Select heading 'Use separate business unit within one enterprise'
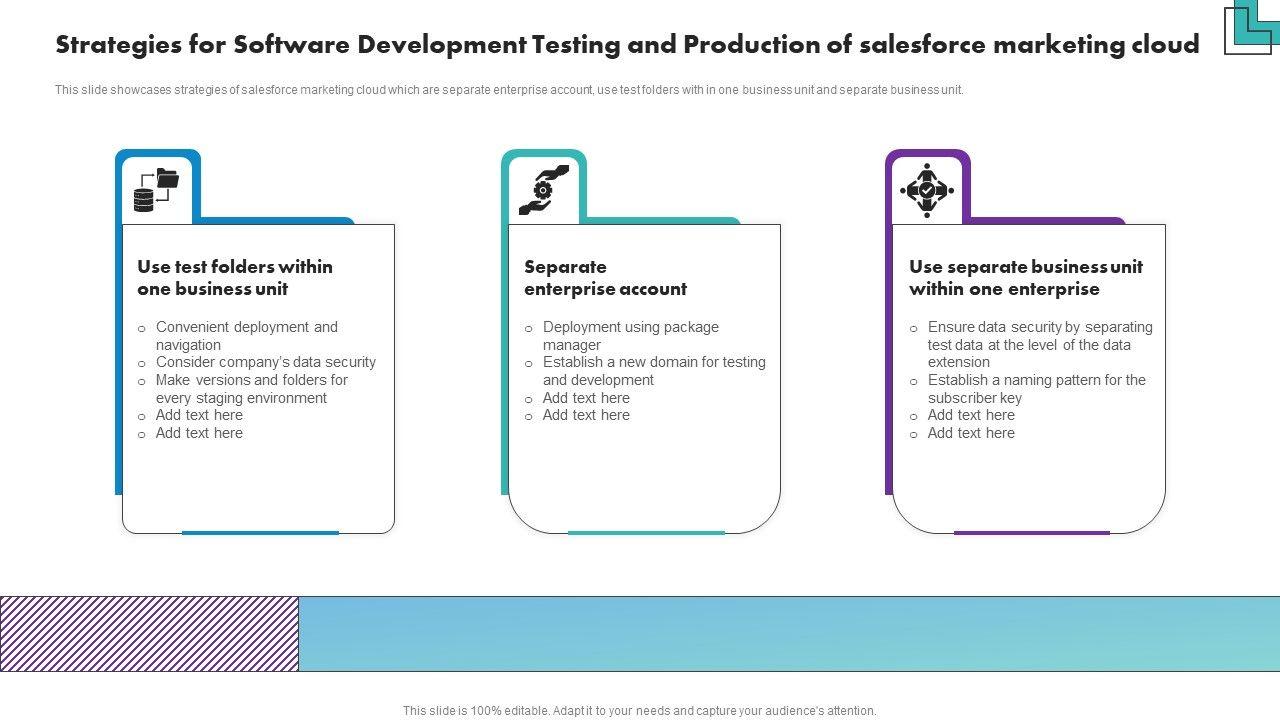Screen dimensions: 1280x720 tap(1026, 278)
